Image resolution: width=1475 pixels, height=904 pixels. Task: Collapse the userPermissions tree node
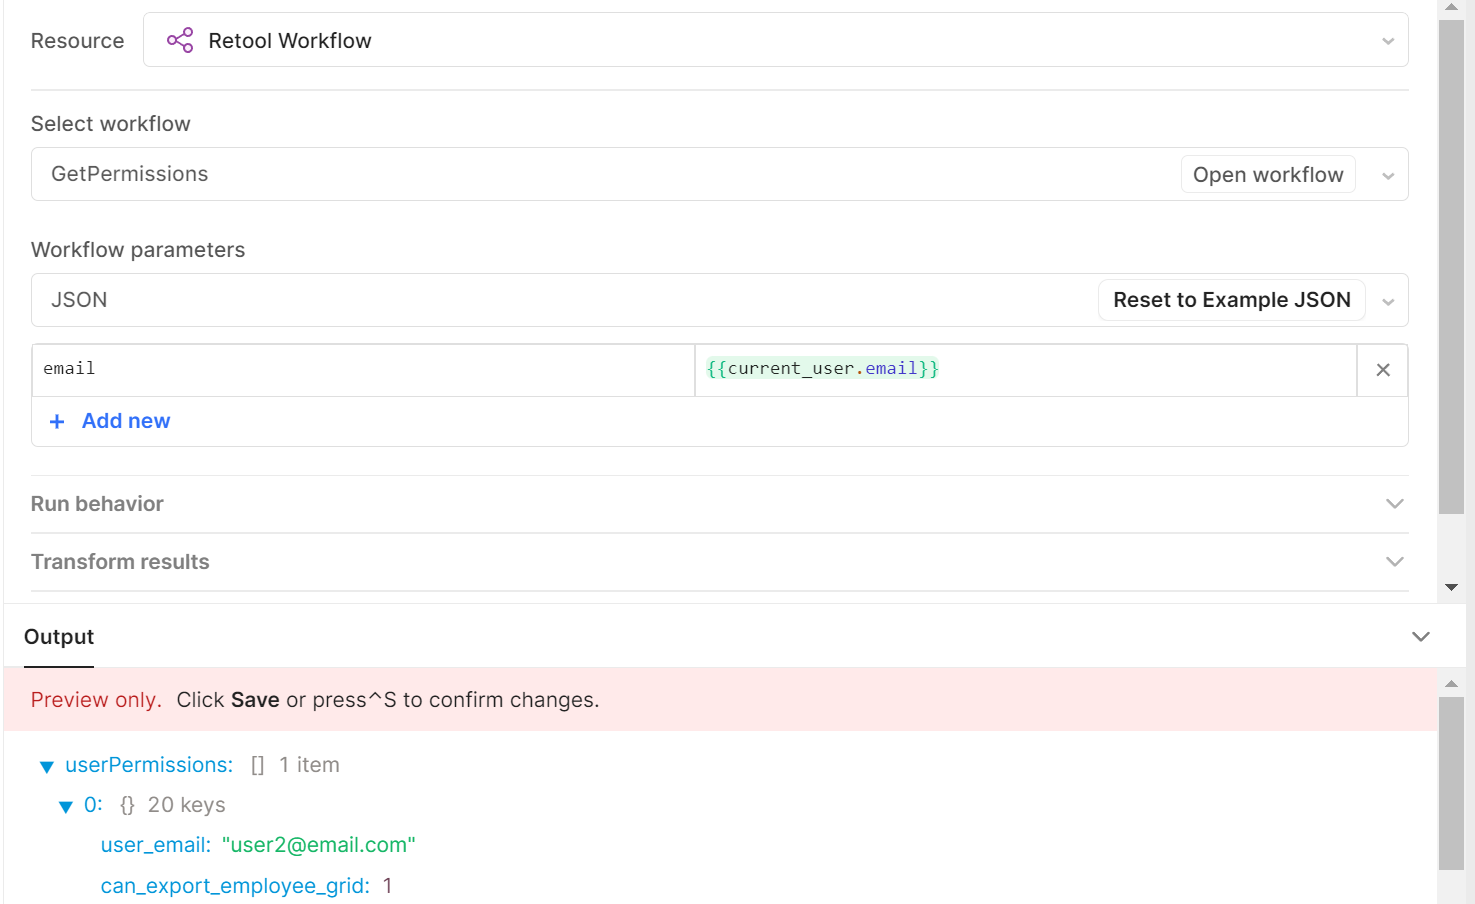[46, 767]
